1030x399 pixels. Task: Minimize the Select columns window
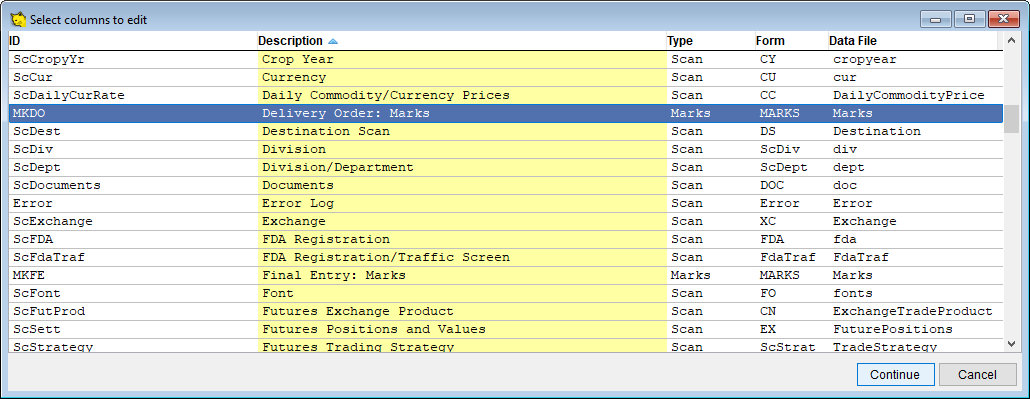pos(935,19)
